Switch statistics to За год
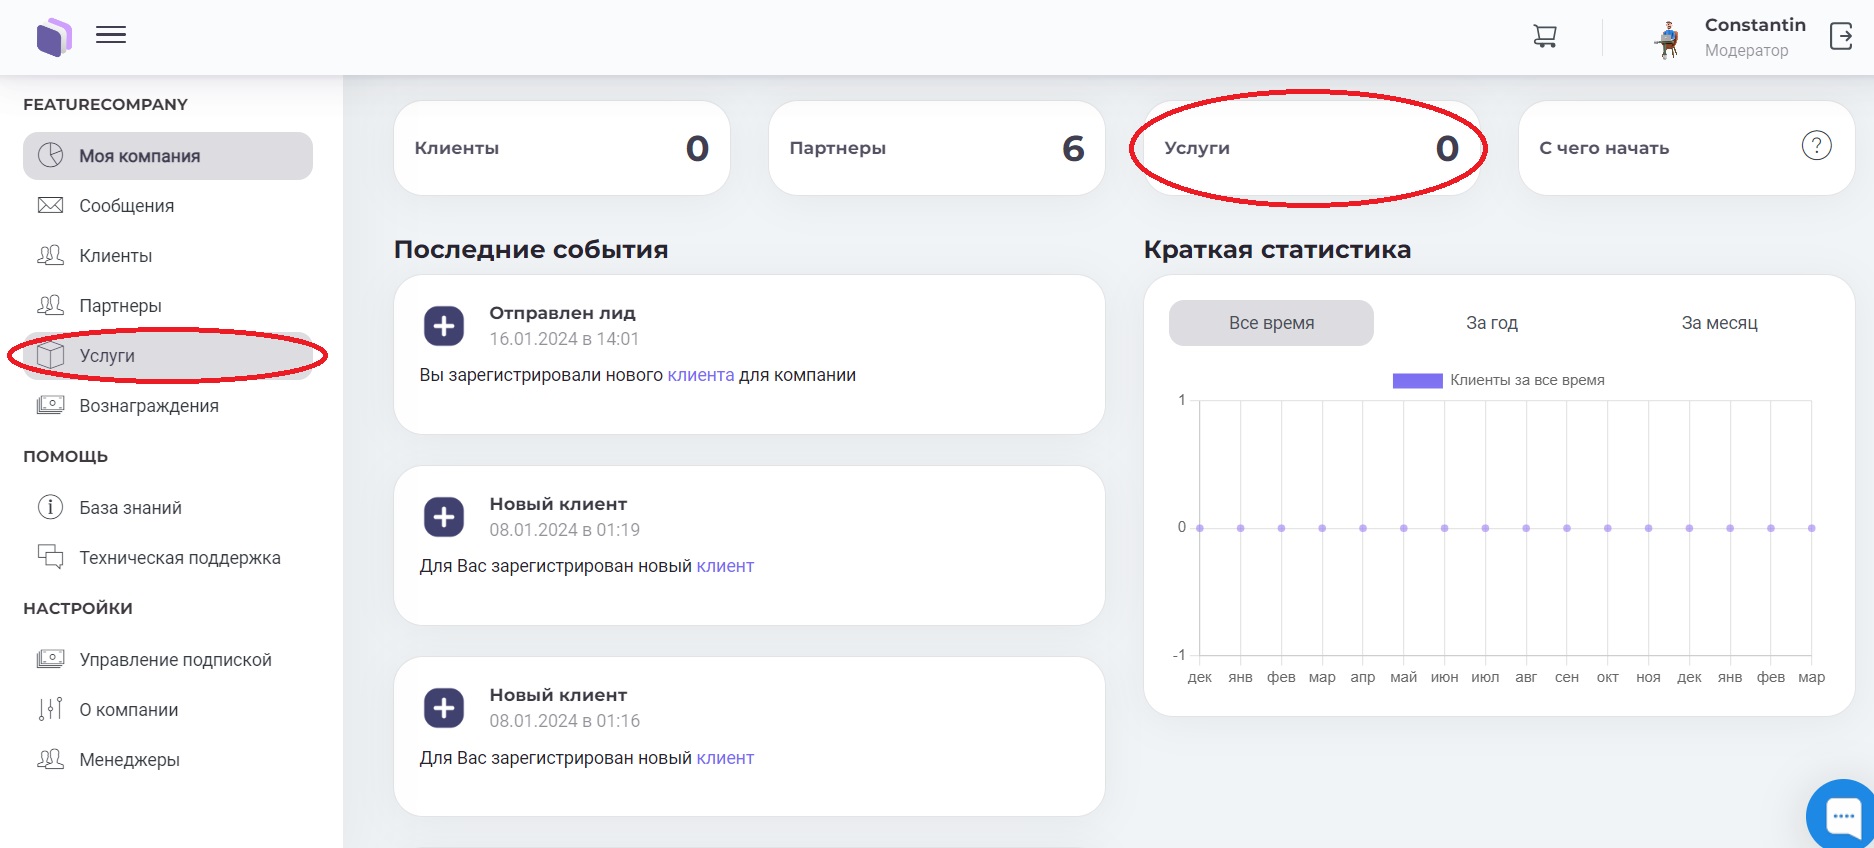This screenshot has height=848, width=1874. pyautogui.click(x=1491, y=323)
